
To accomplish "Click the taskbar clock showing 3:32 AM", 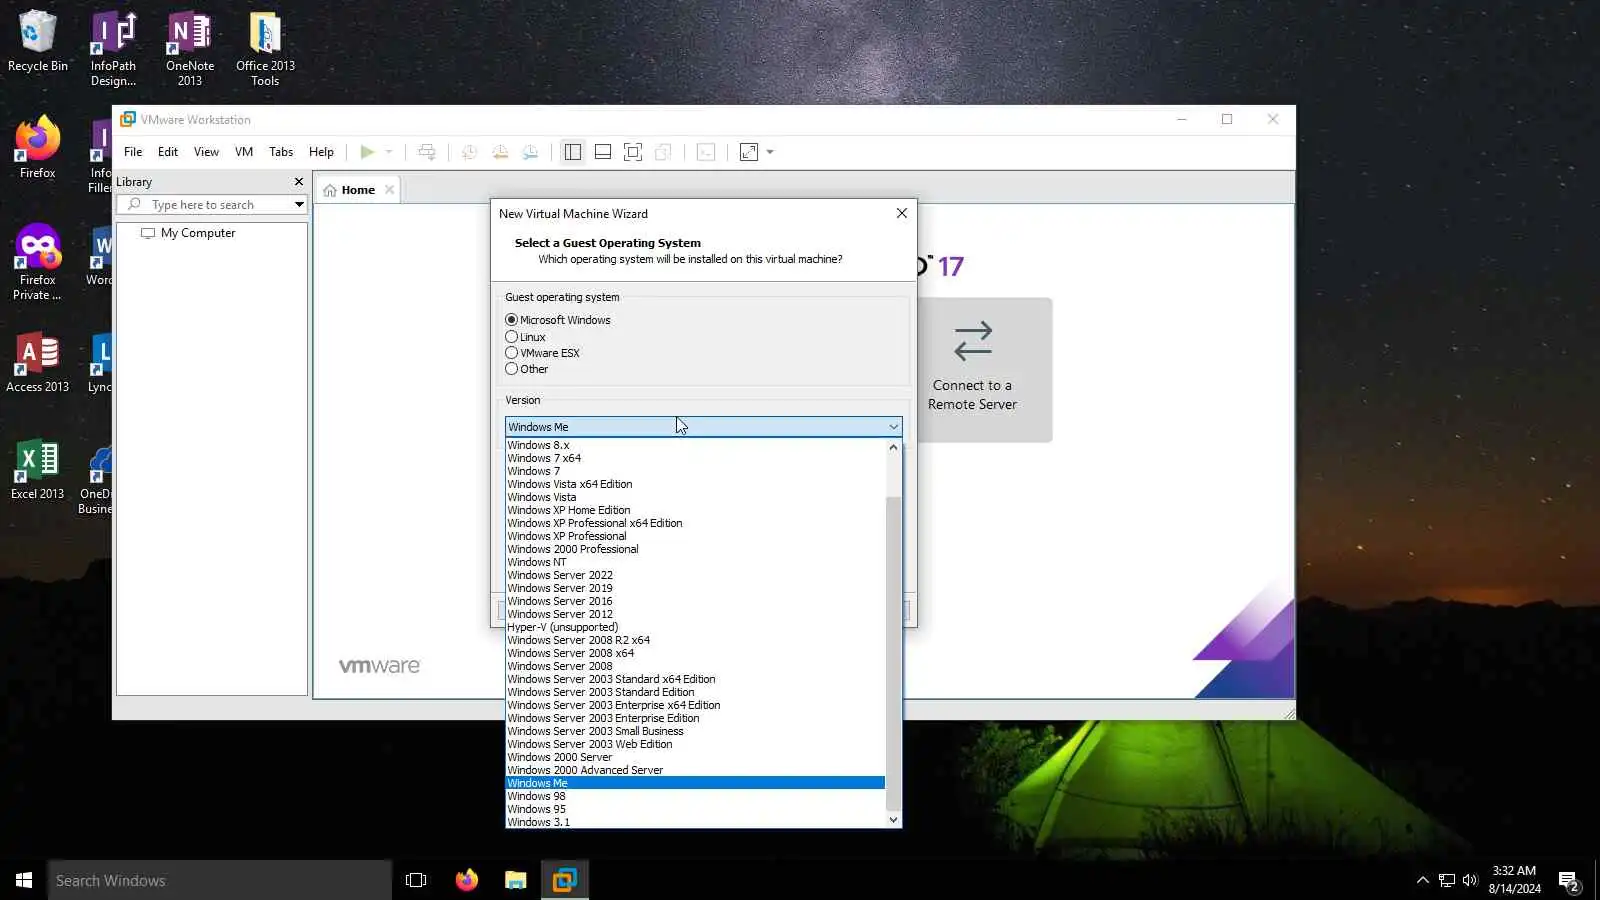I will [1514, 880].
